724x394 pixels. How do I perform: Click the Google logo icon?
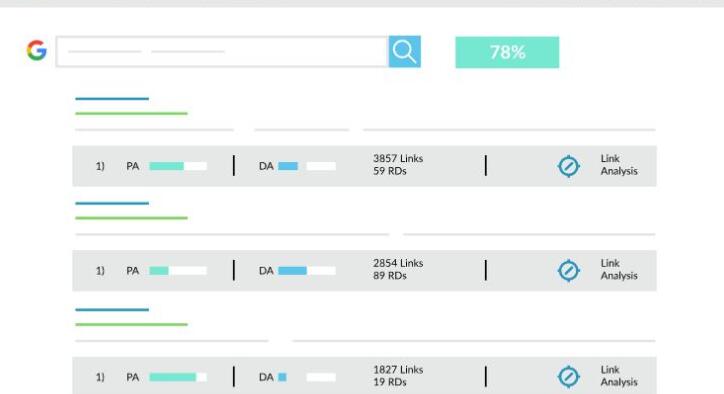(36, 50)
